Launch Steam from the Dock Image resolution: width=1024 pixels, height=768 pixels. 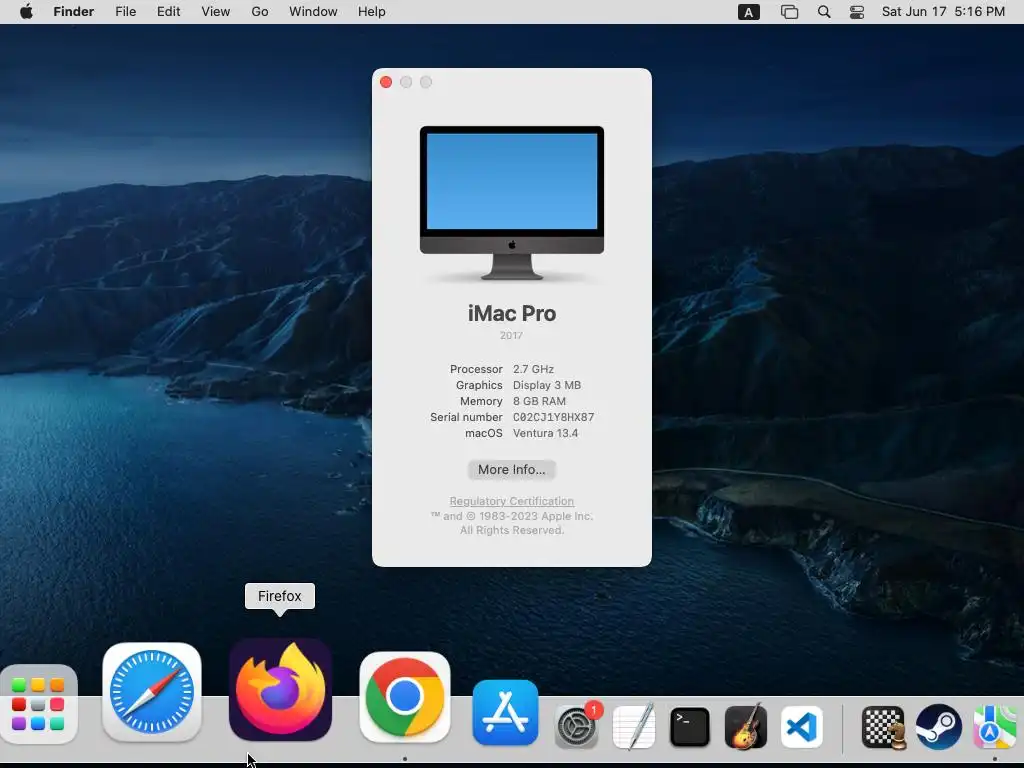tap(938, 726)
